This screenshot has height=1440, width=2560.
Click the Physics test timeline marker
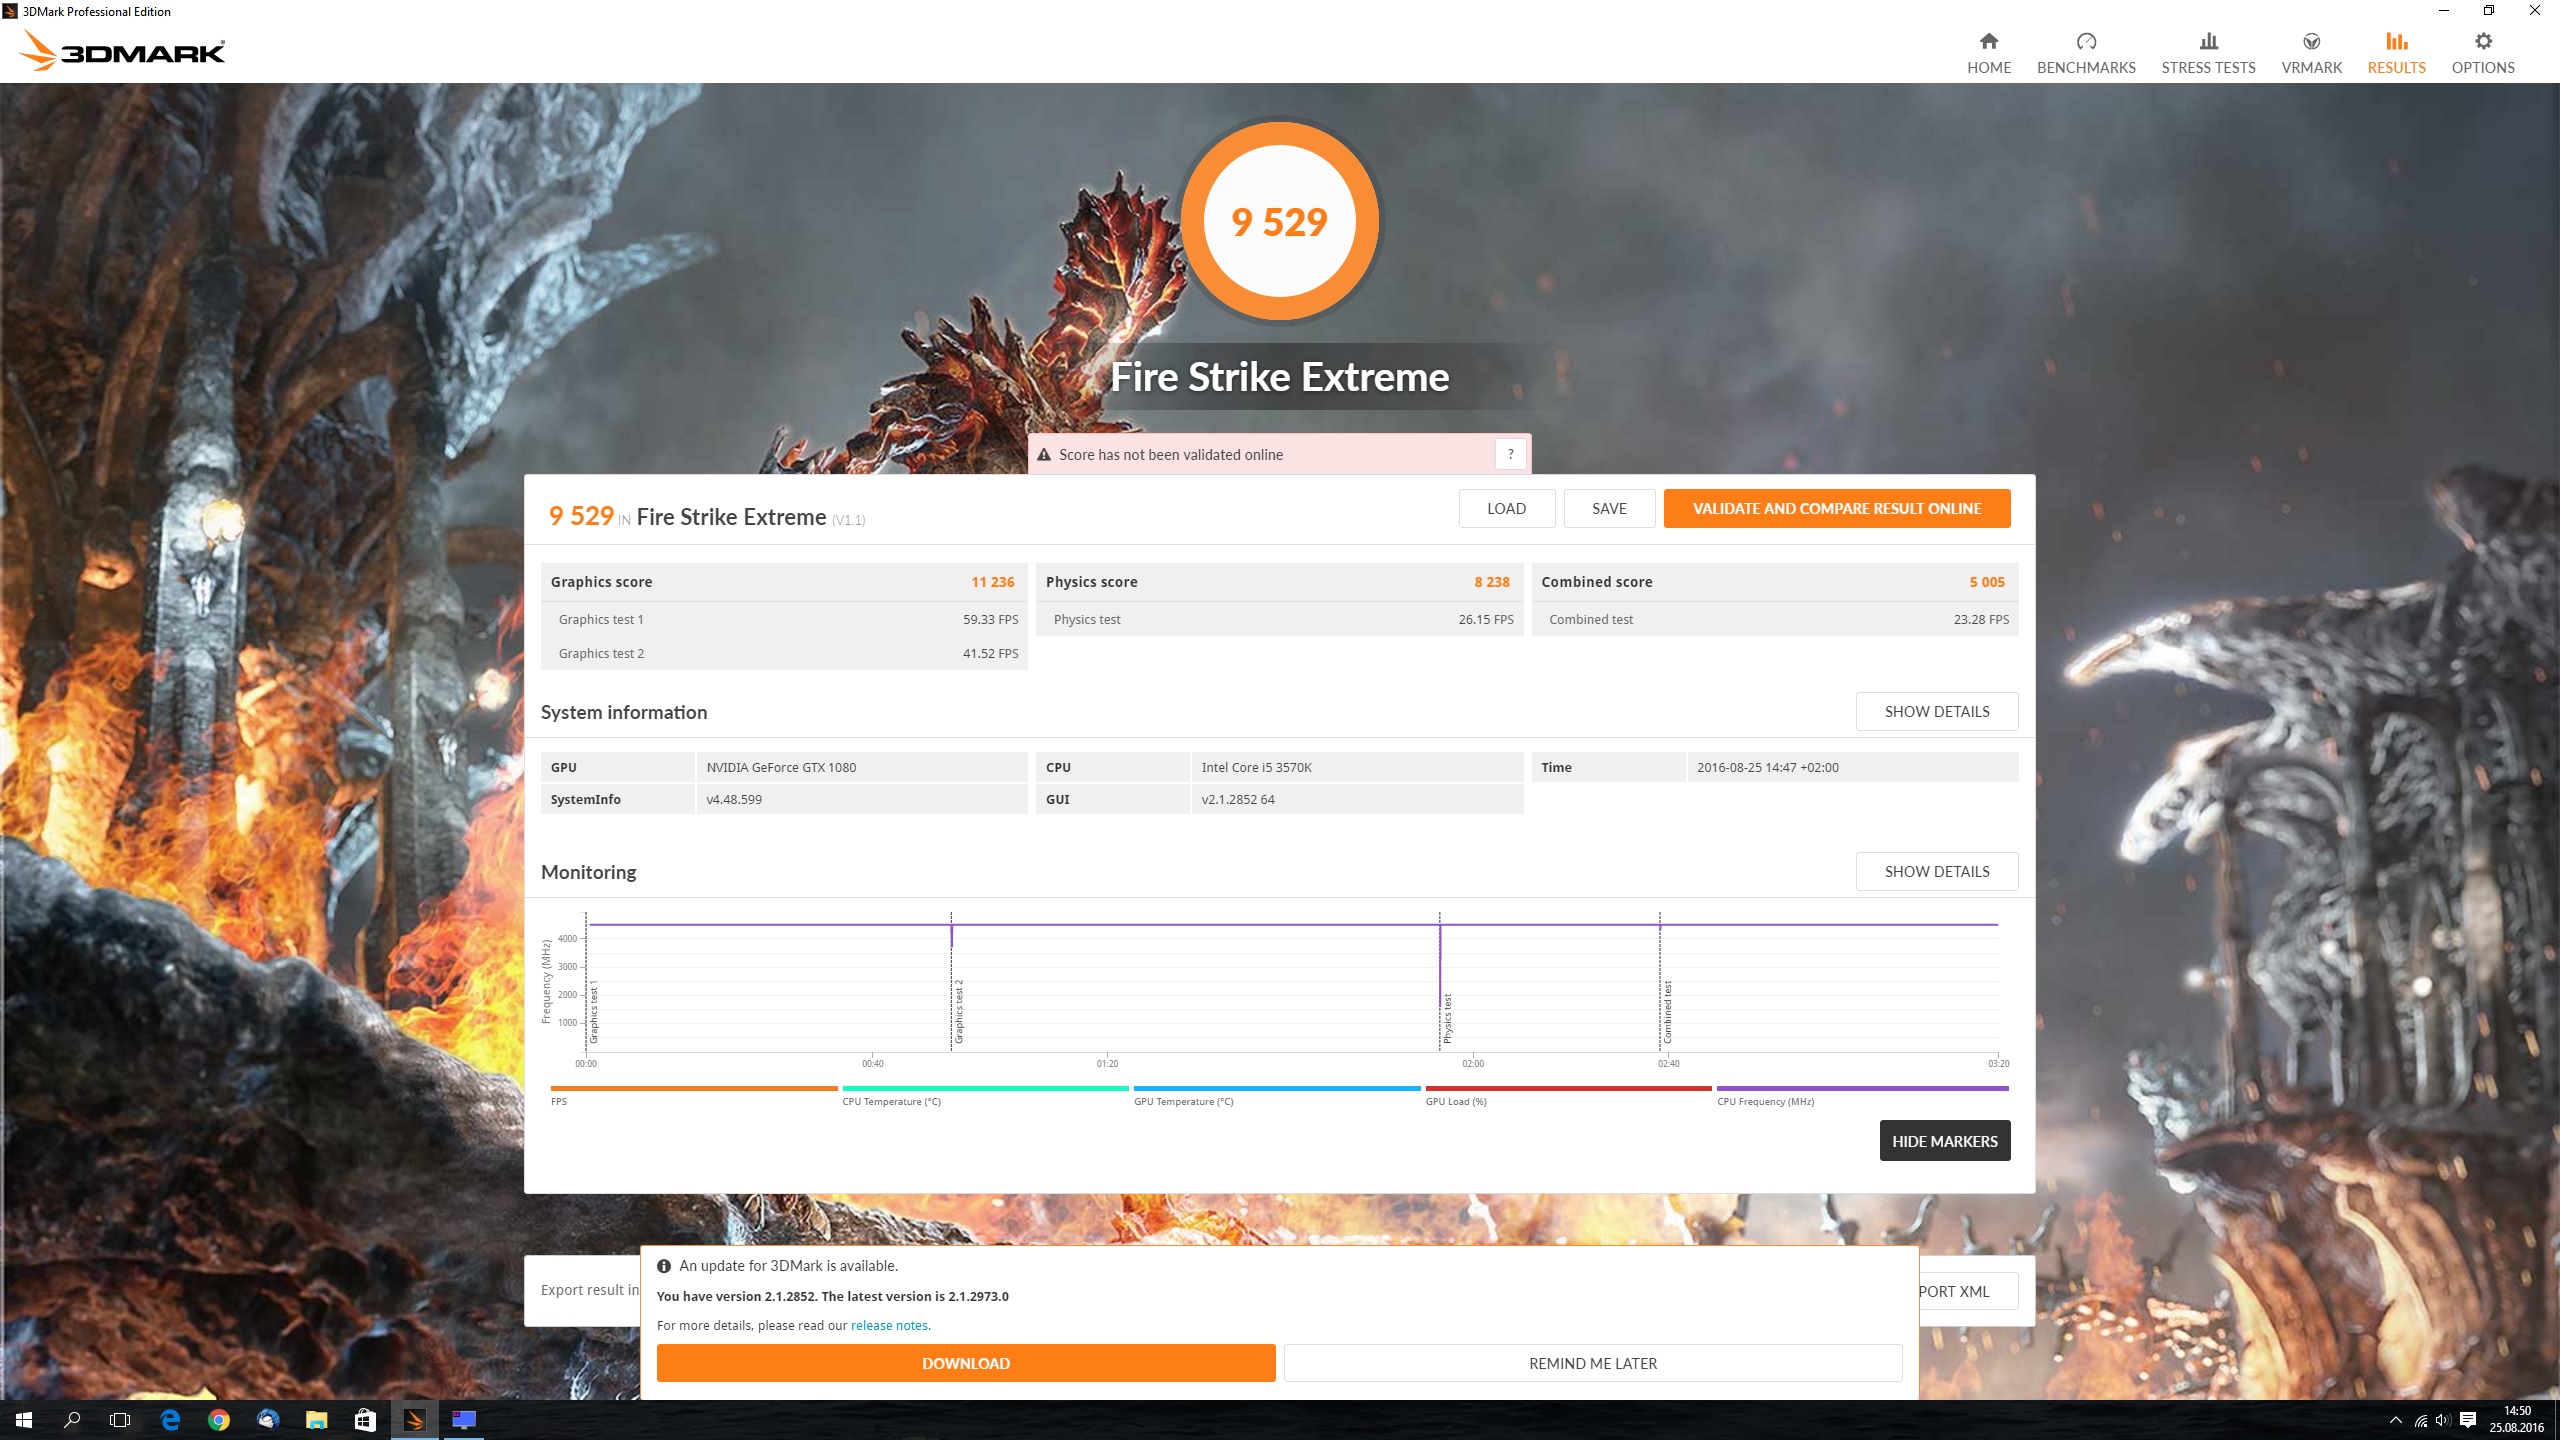click(x=1447, y=1018)
